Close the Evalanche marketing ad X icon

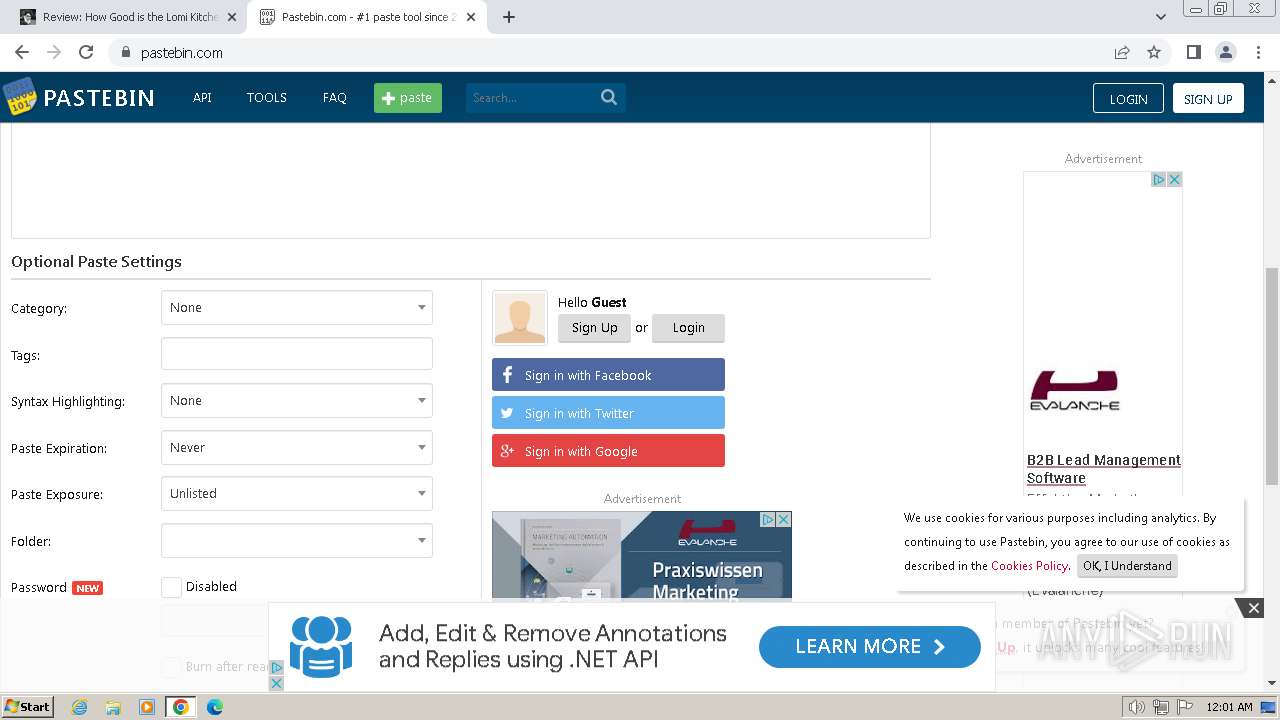tap(784, 519)
